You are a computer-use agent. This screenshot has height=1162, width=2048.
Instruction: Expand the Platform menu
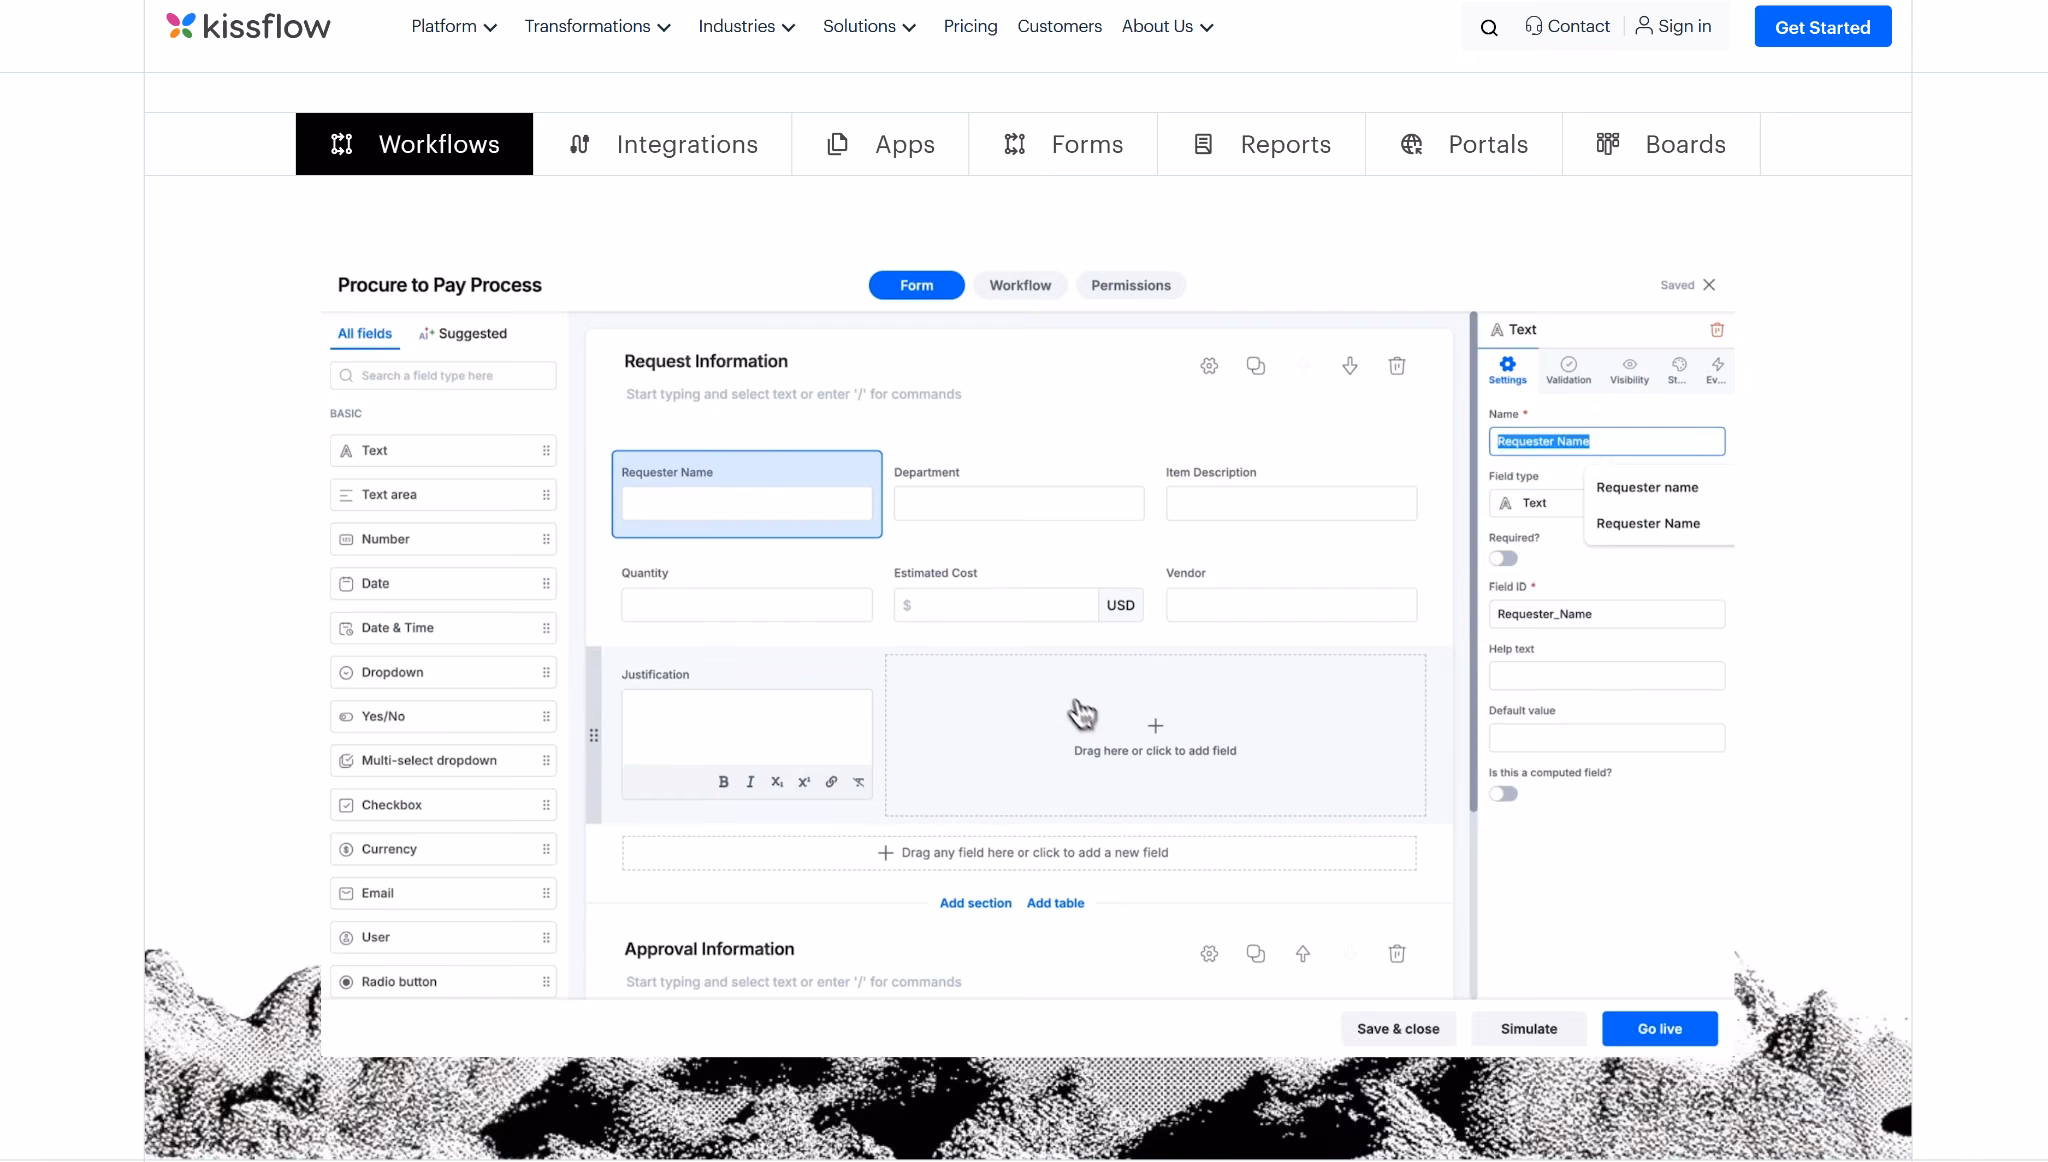454,27
